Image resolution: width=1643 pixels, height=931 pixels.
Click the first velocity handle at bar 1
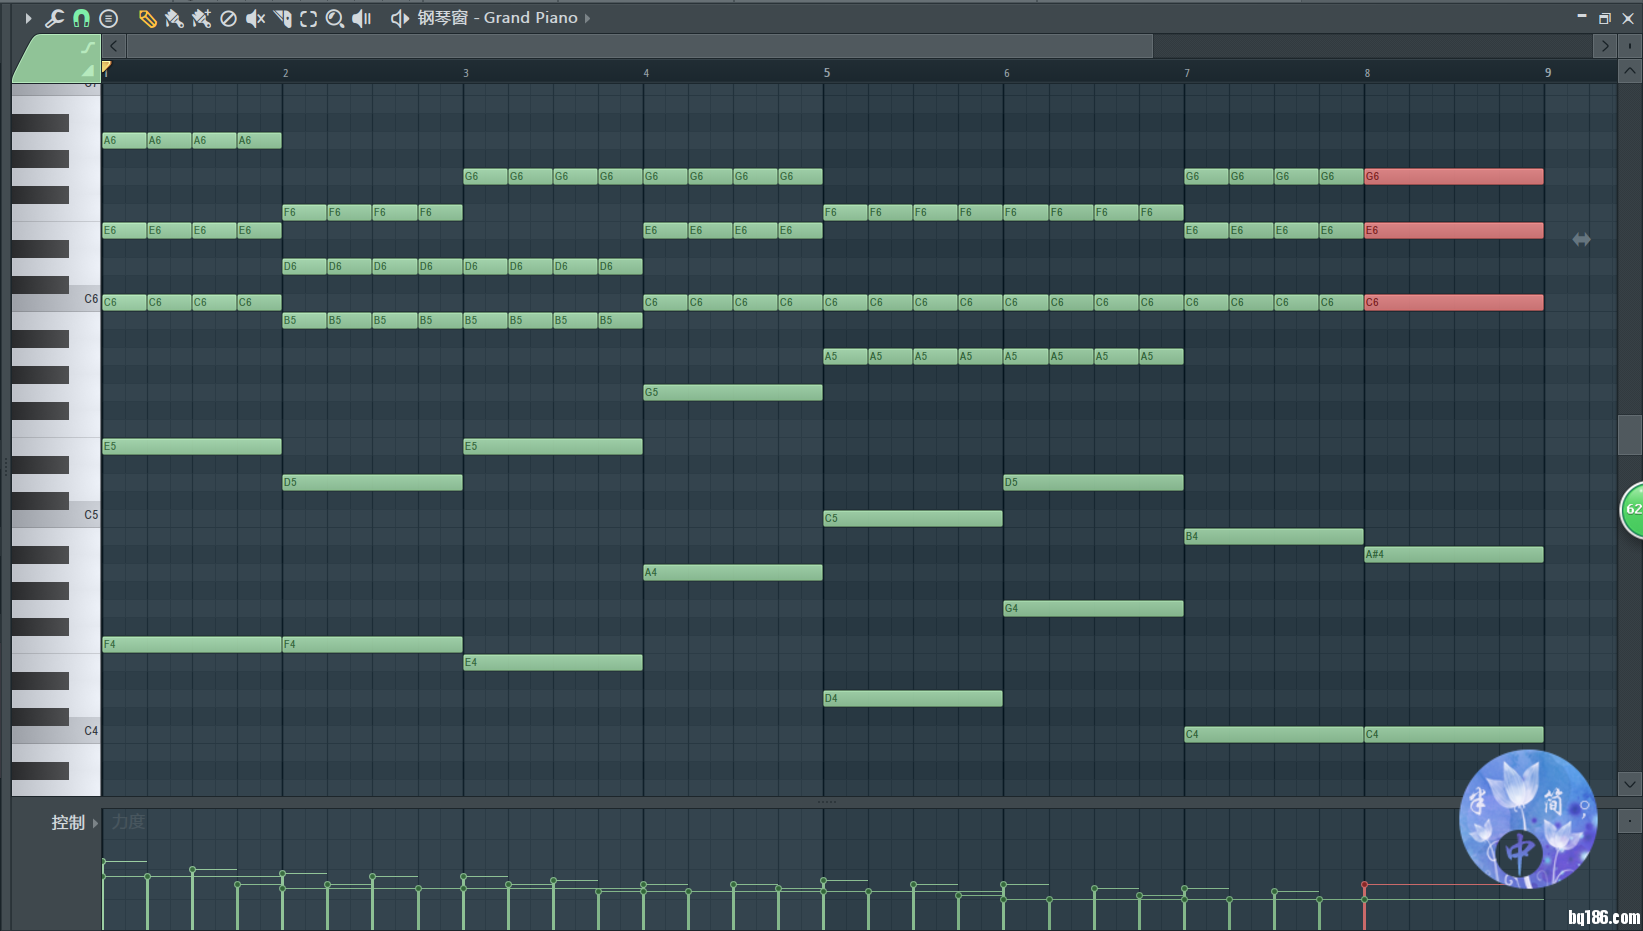pyautogui.click(x=103, y=861)
